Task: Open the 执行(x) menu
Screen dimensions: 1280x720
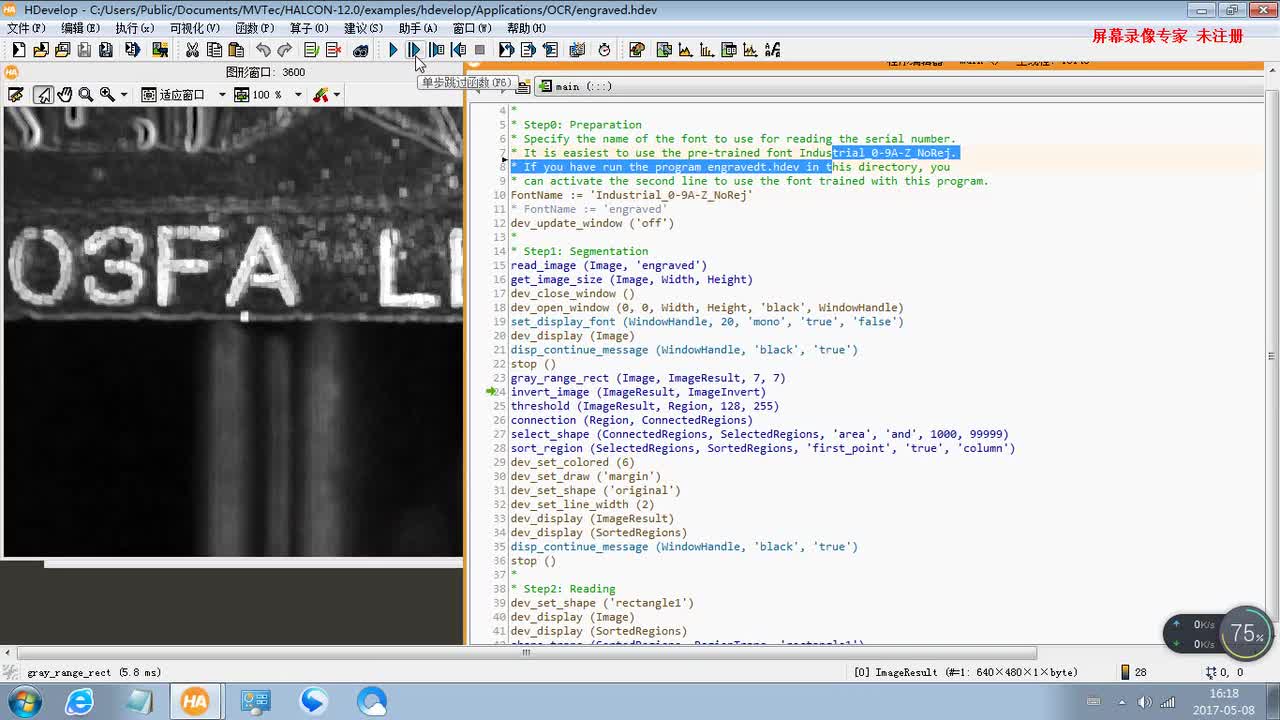Action: pyautogui.click(x=135, y=28)
